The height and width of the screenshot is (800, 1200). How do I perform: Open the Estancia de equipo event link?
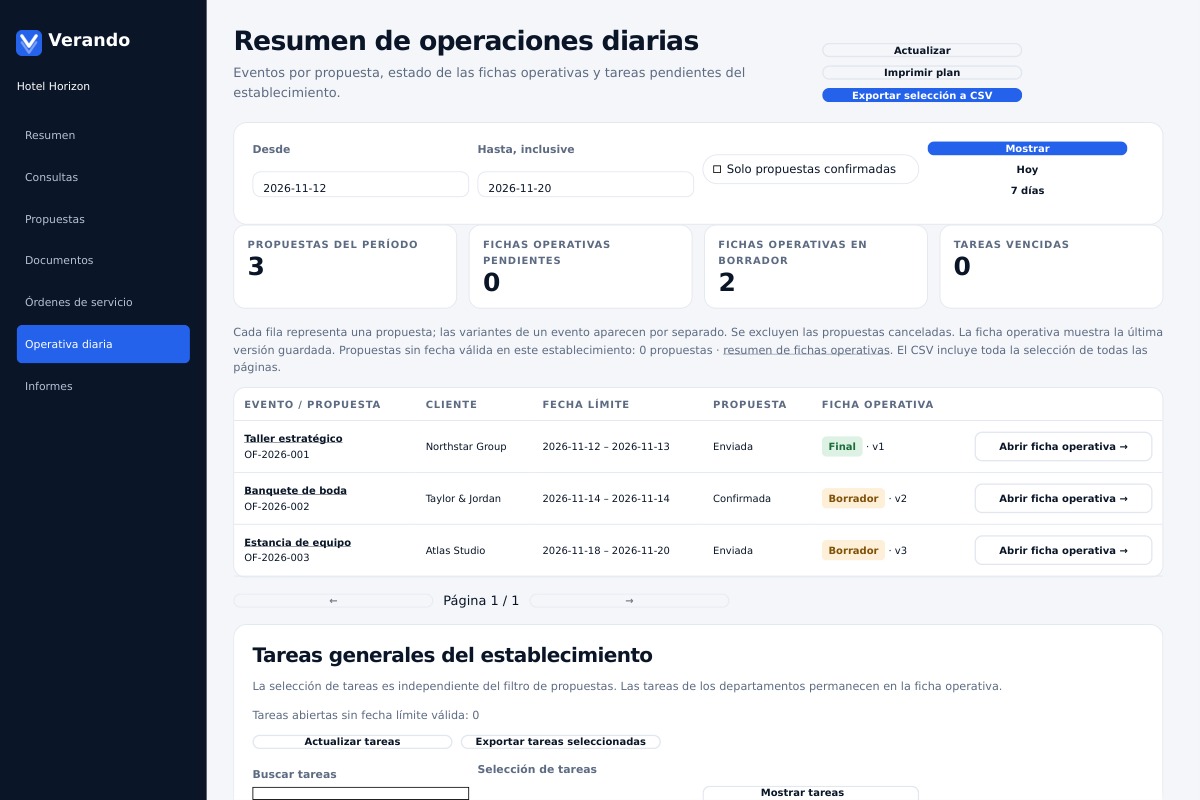(297, 542)
